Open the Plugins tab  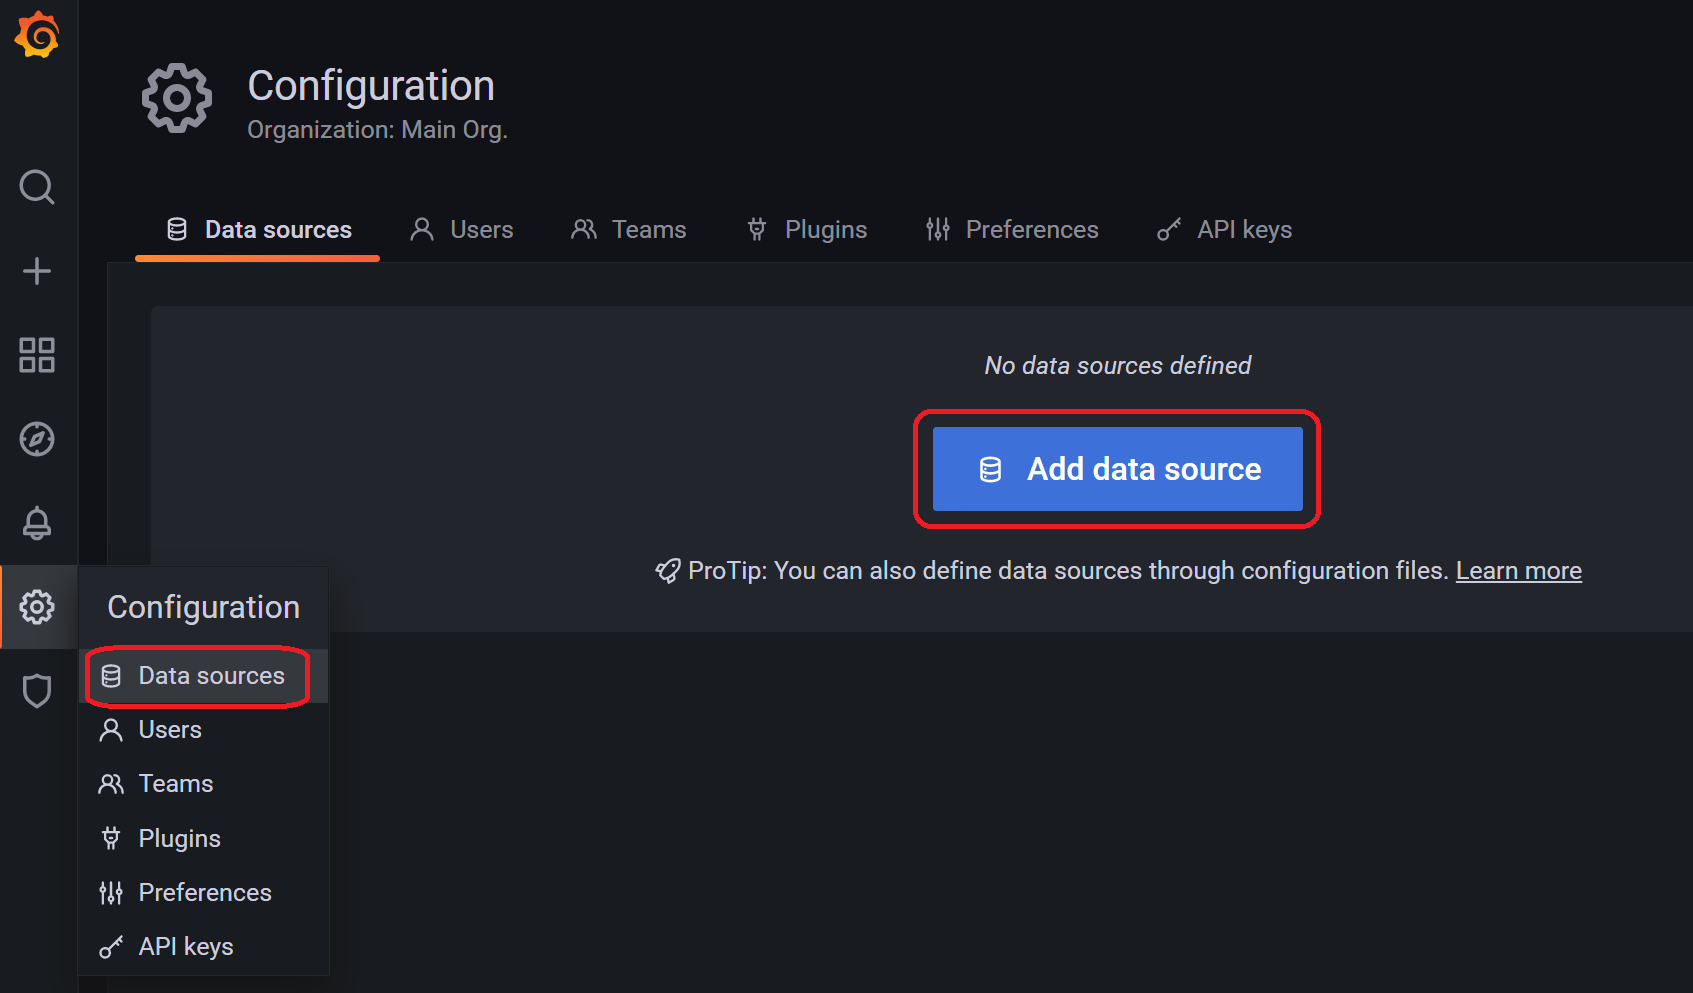coord(806,229)
